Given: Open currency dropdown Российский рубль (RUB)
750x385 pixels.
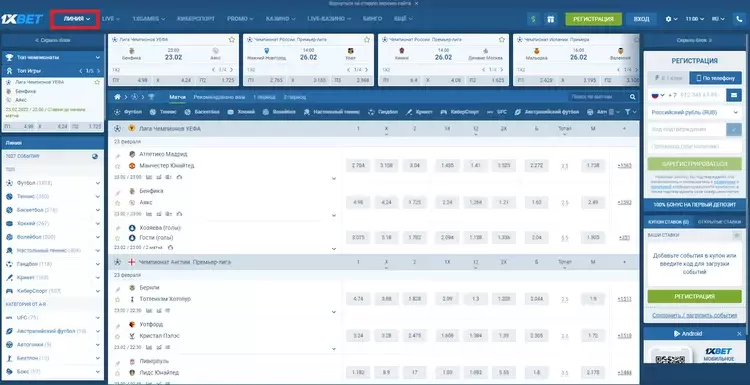Looking at the screenshot, I should coord(695,112).
